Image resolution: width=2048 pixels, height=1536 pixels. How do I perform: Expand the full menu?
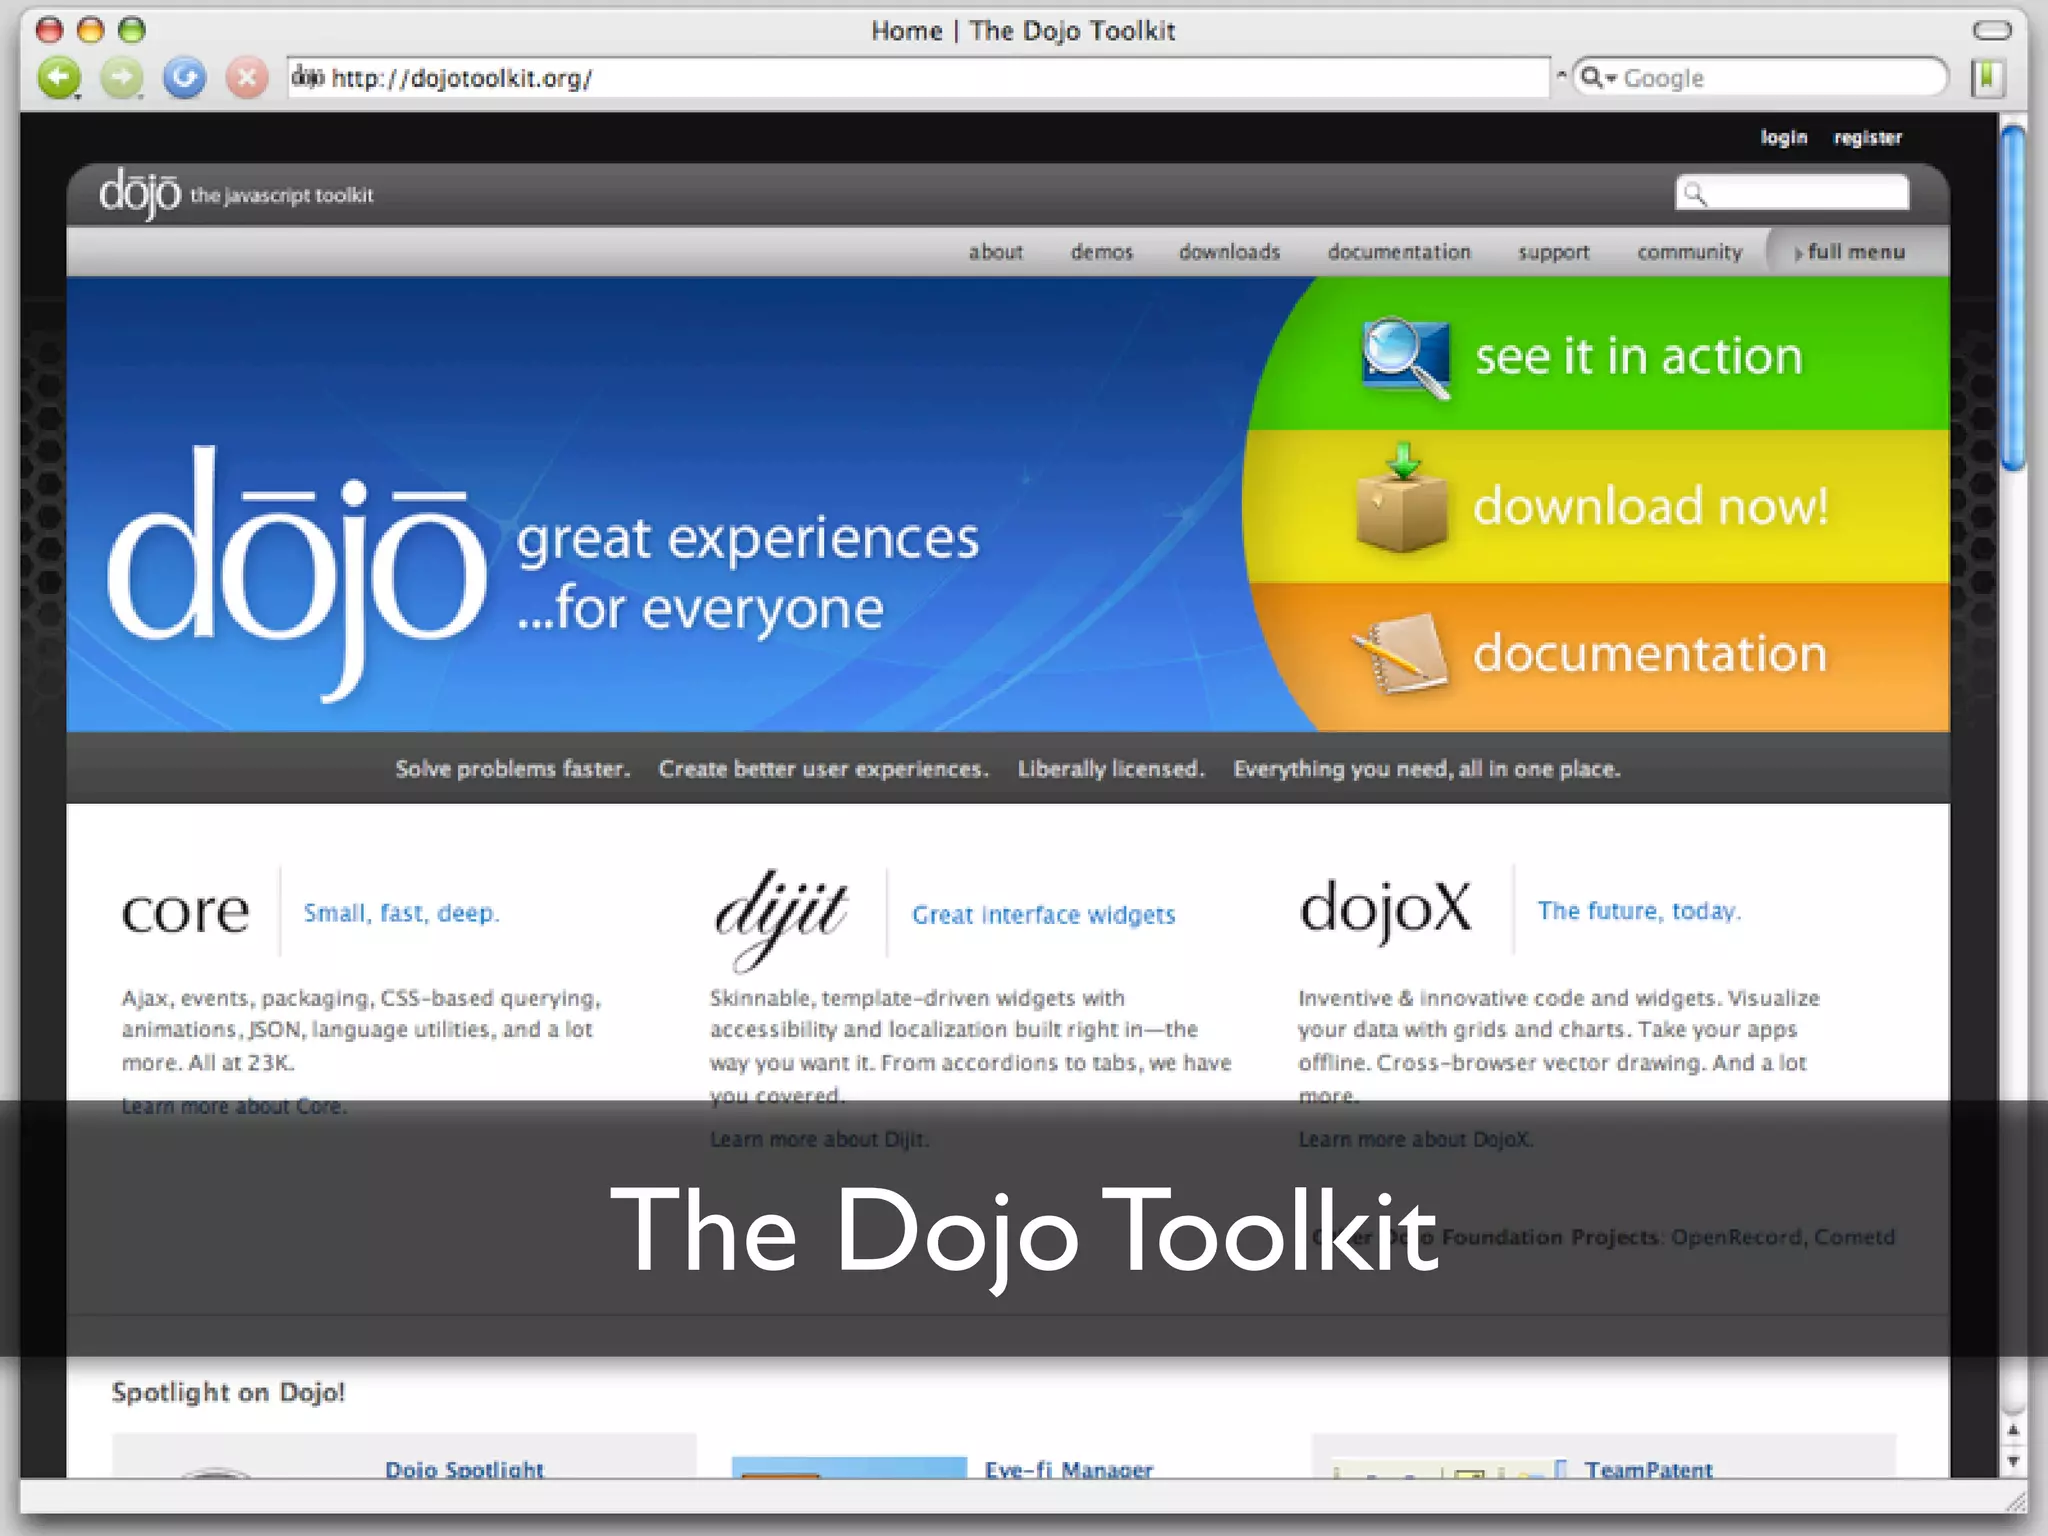tap(1849, 252)
